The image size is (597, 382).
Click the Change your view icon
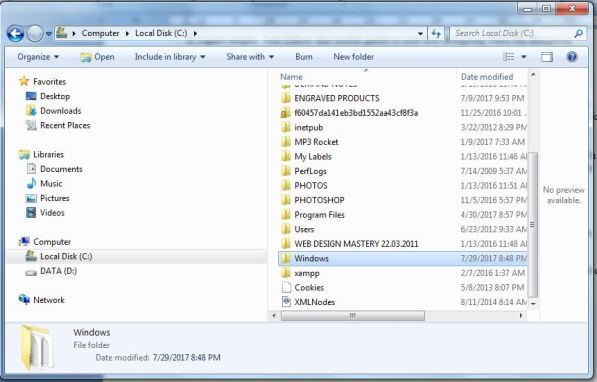(x=509, y=57)
